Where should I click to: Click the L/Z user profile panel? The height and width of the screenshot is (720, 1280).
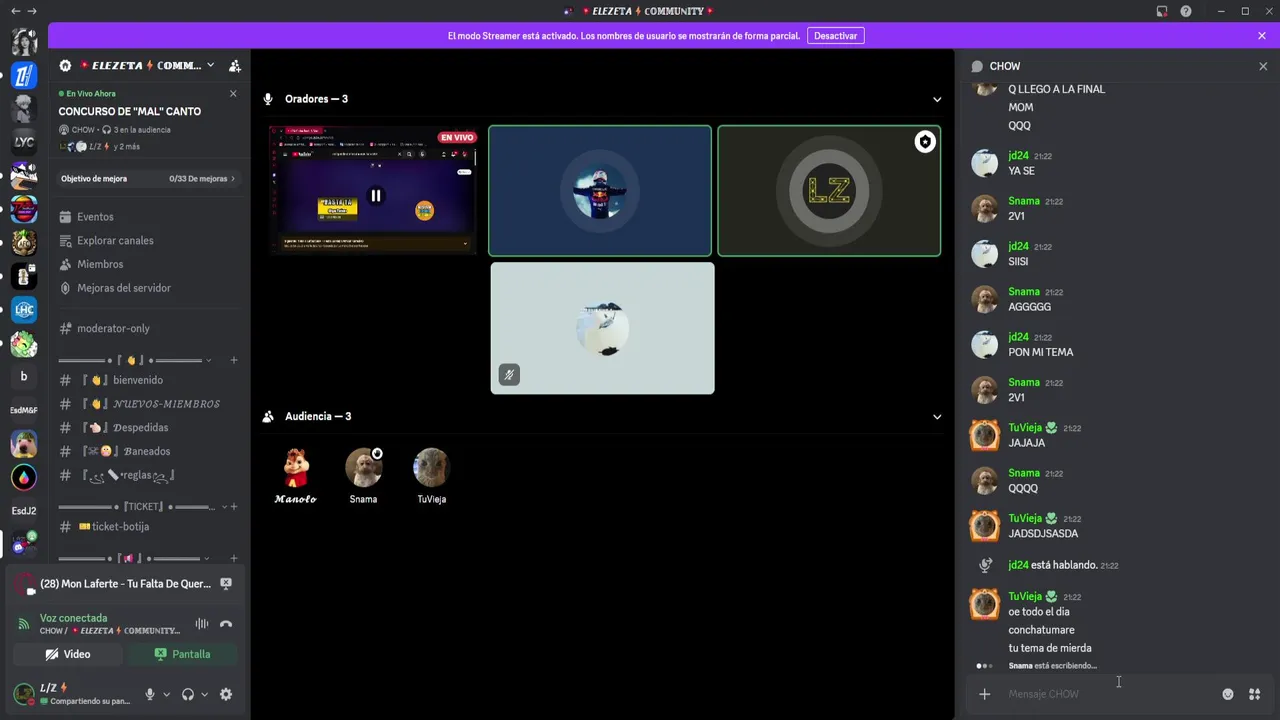(72, 694)
